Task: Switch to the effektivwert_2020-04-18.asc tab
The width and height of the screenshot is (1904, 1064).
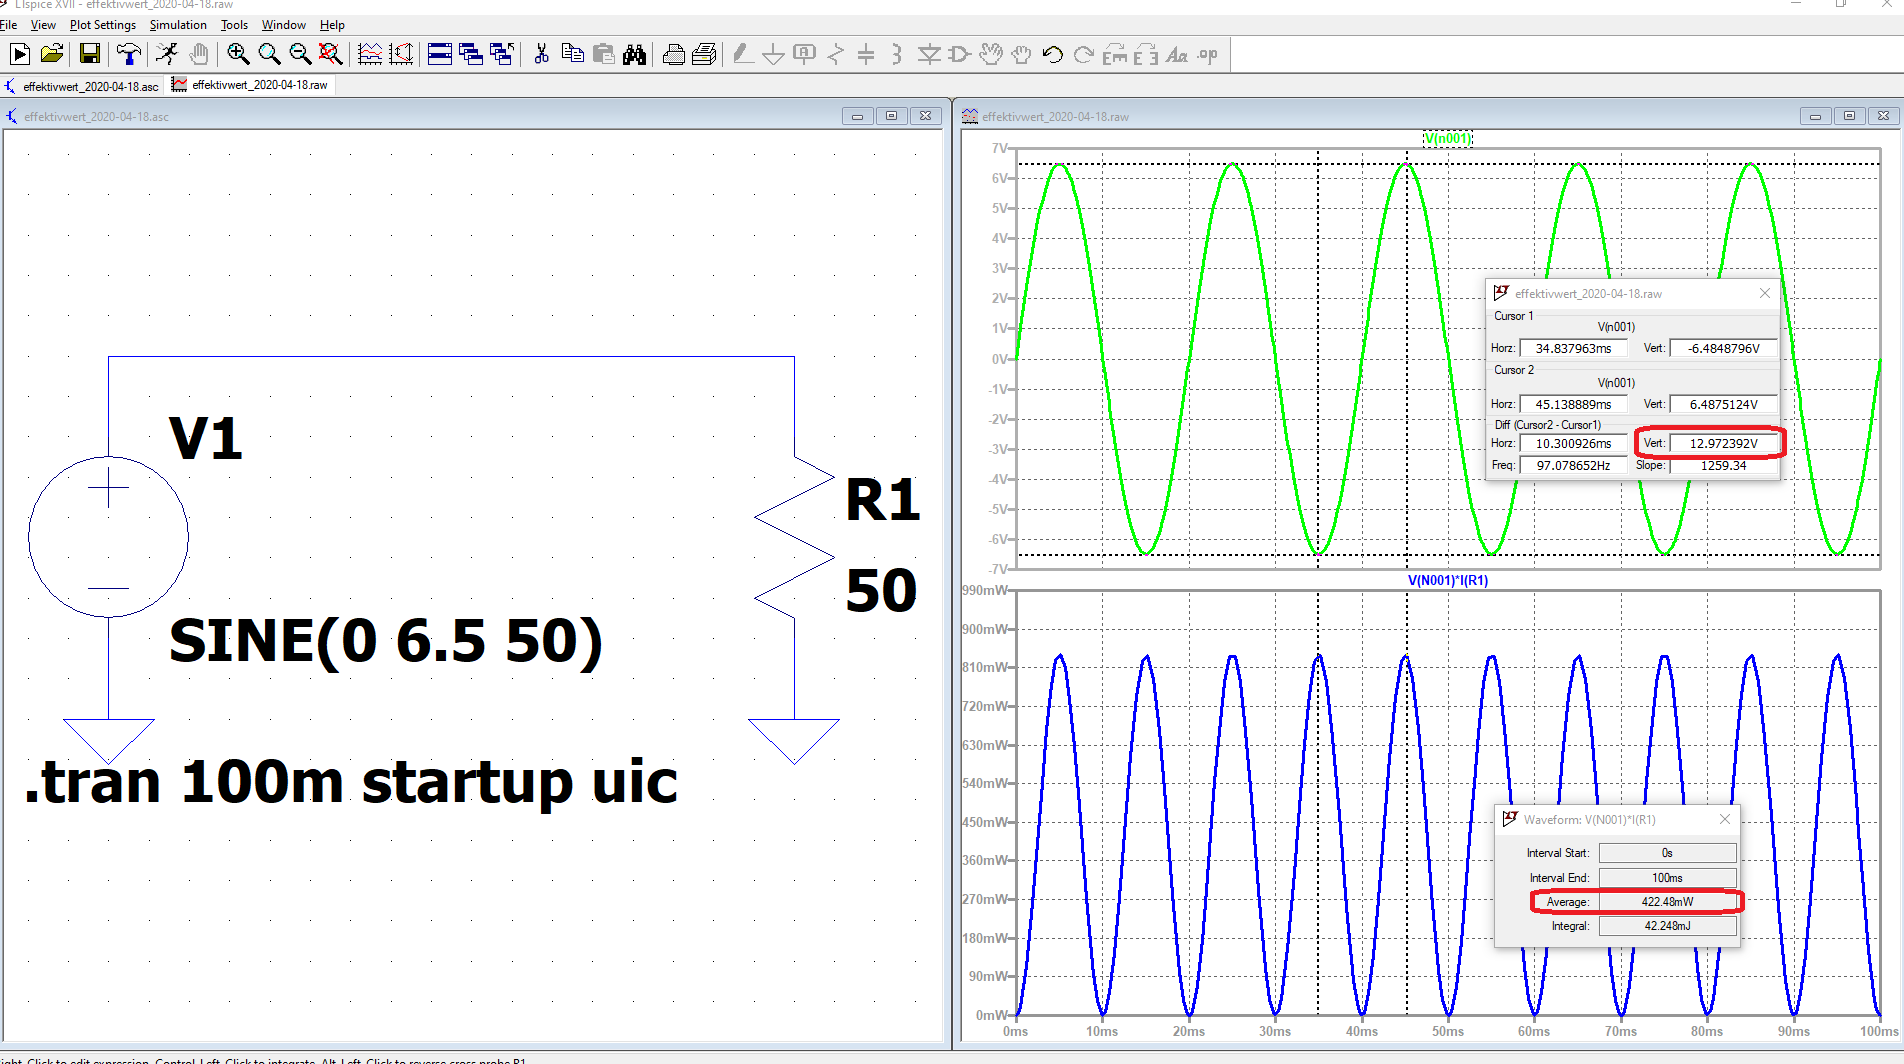Action: (x=82, y=86)
